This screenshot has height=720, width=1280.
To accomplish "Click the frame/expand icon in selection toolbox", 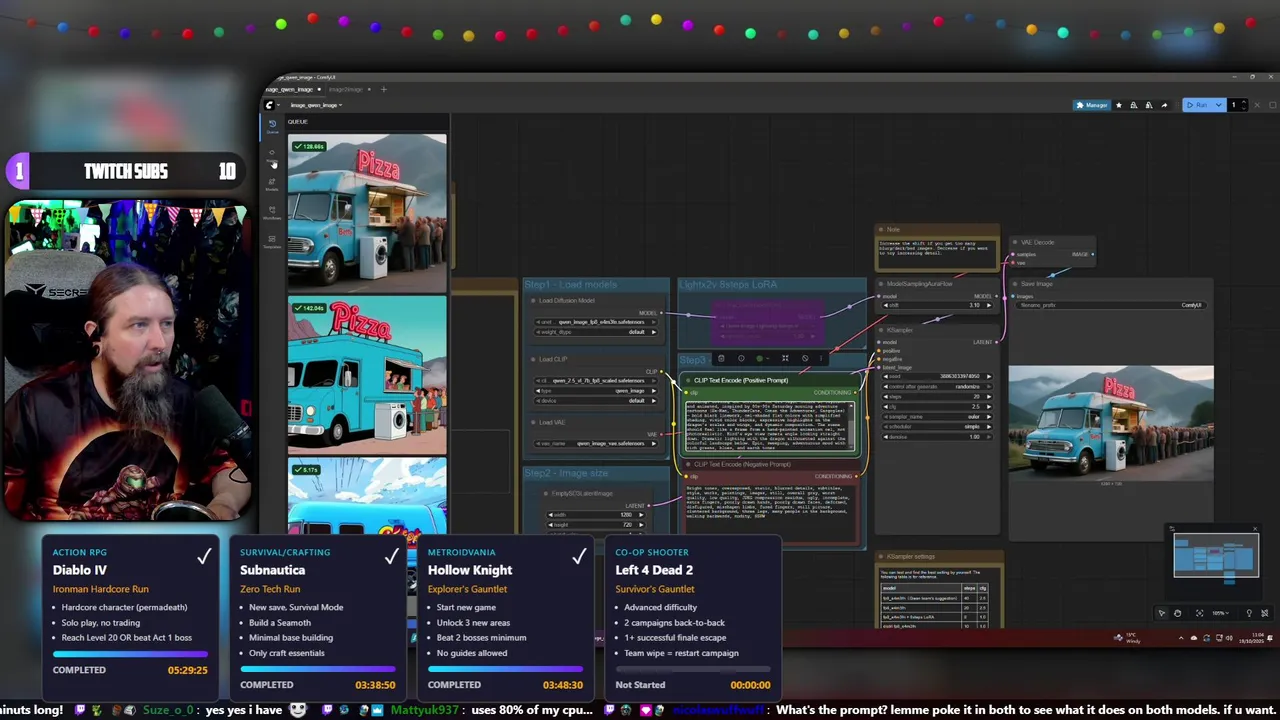I will coord(785,358).
